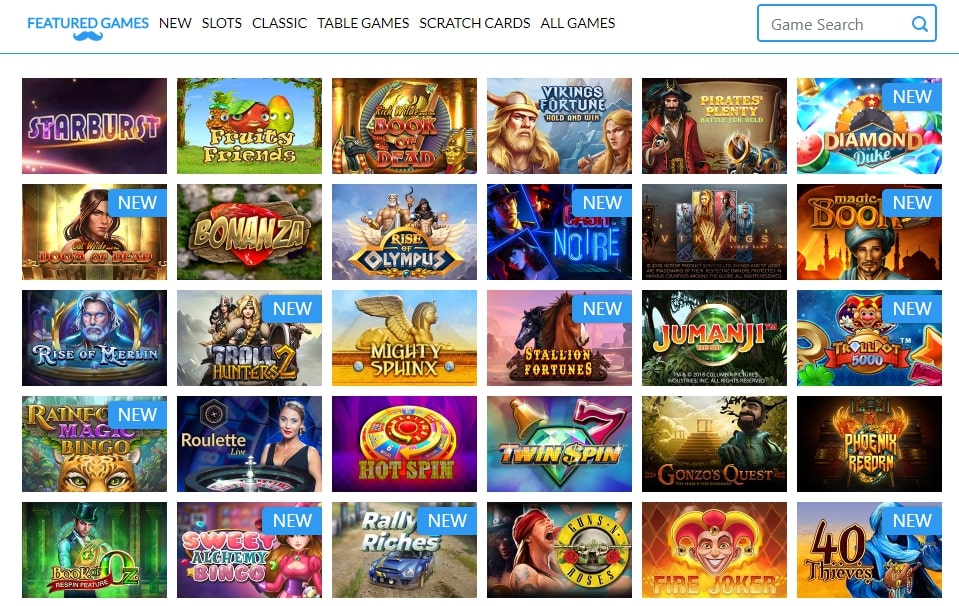959x606 pixels.
Task: Open Book of Dead game tile
Action: pos(404,126)
